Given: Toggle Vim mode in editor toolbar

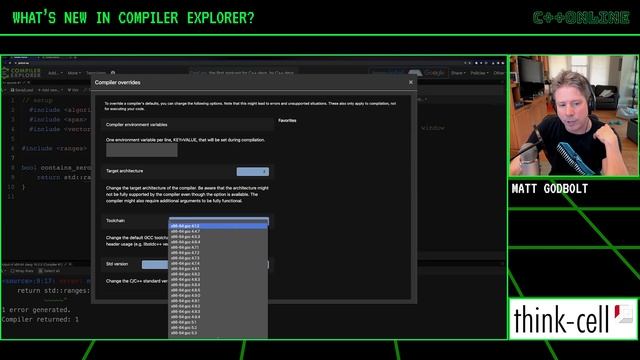Looking at the screenshot, I should click(x=73, y=90).
